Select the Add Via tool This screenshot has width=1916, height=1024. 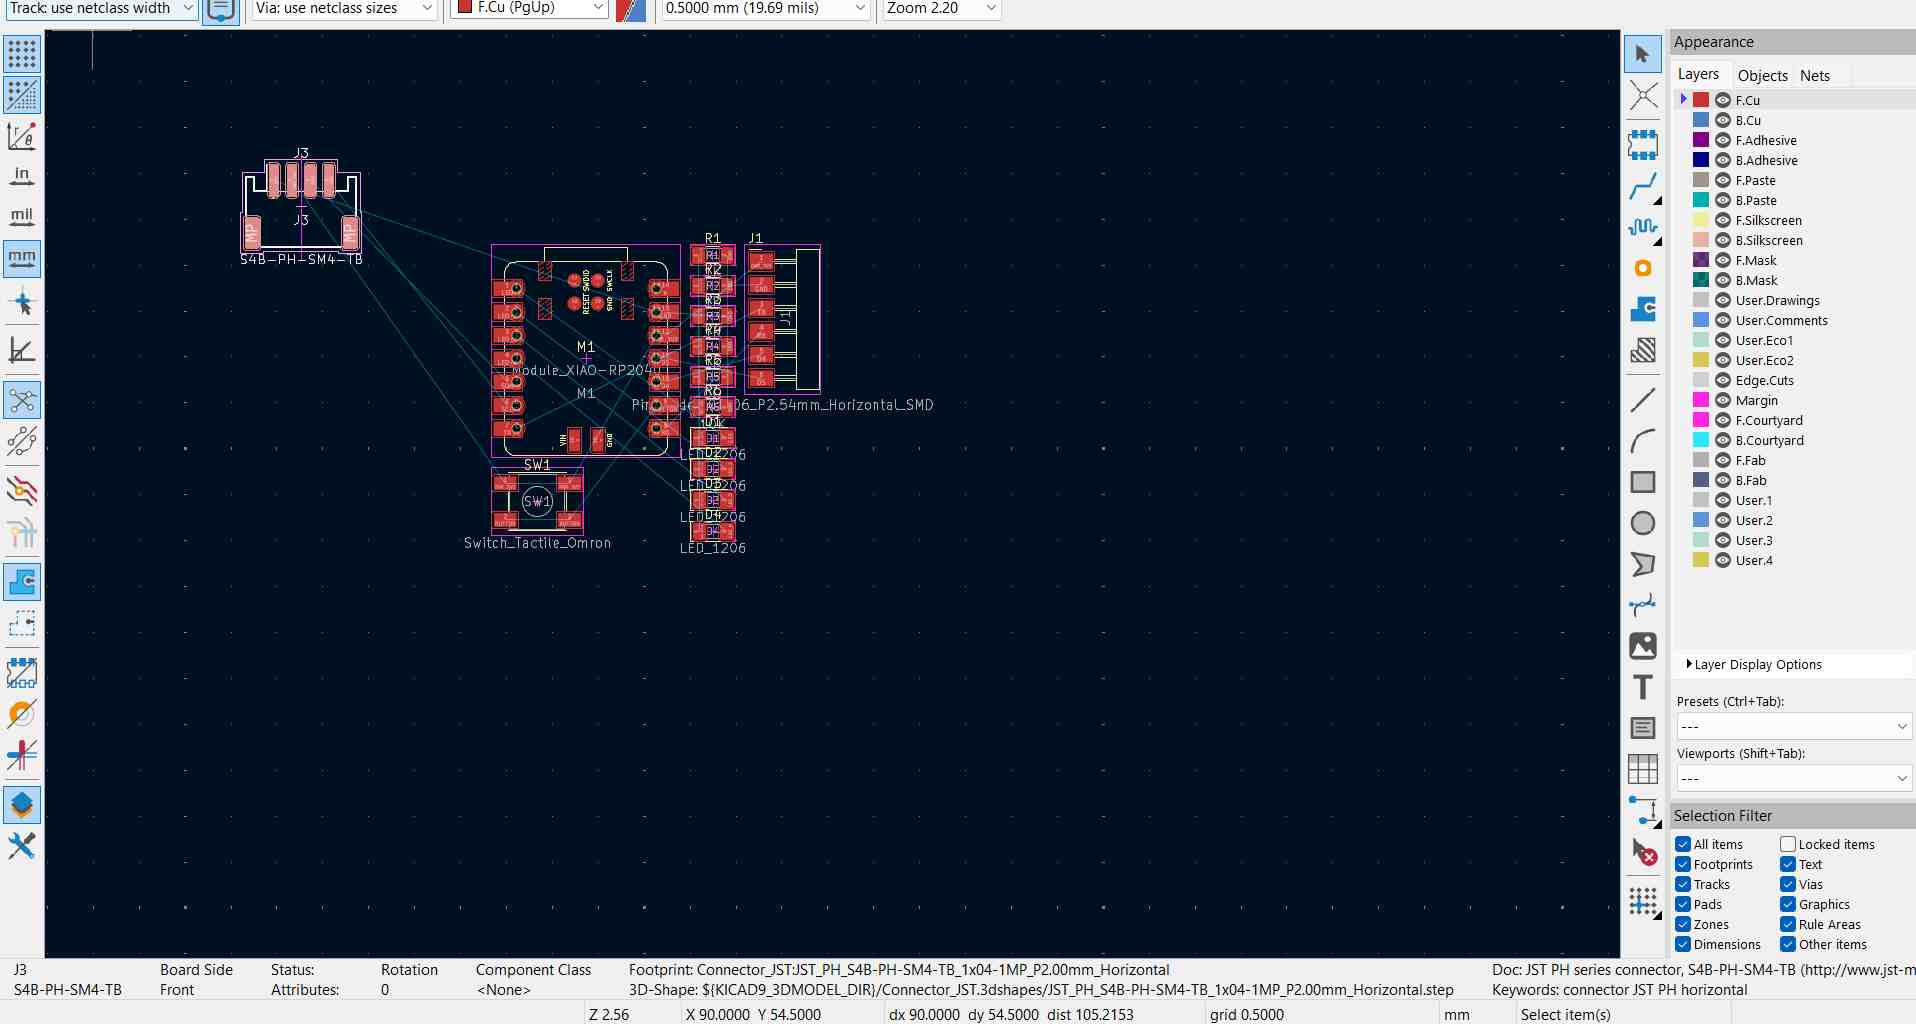point(1643,268)
